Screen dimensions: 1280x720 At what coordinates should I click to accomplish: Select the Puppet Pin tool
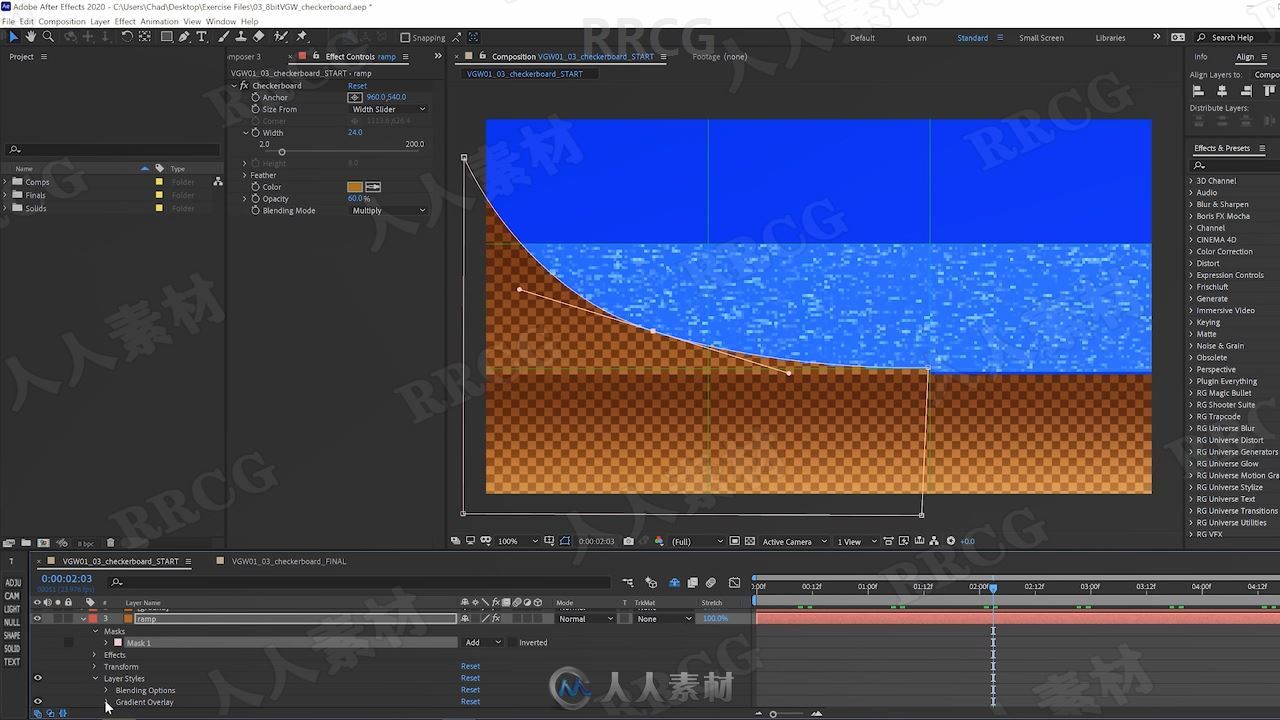(x=301, y=37)
